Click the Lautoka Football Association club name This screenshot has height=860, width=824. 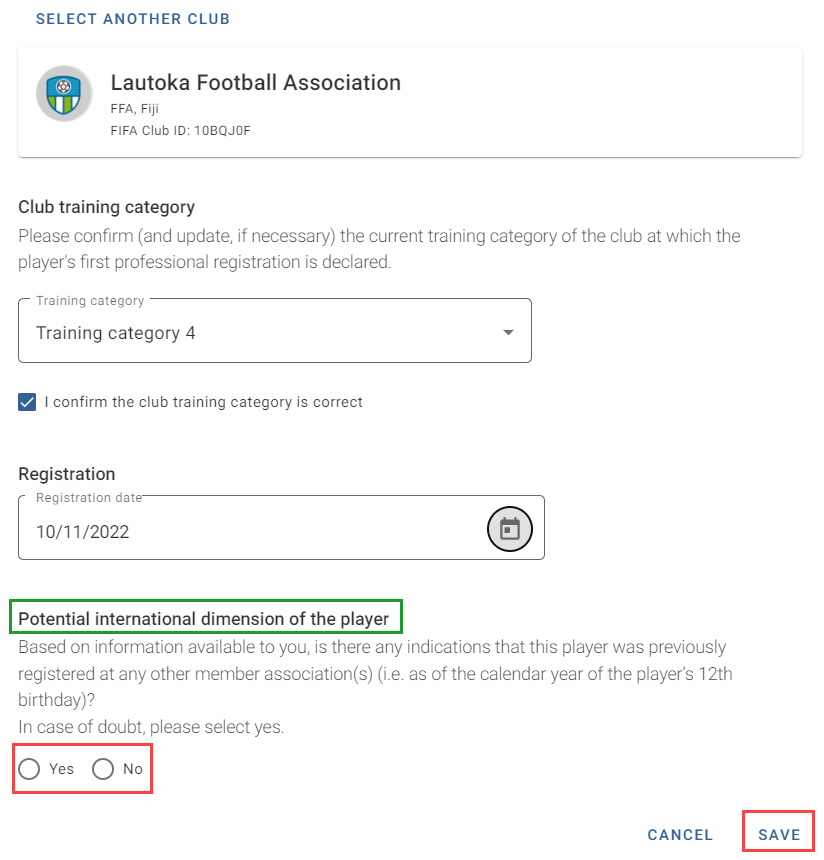click(256, 83)
